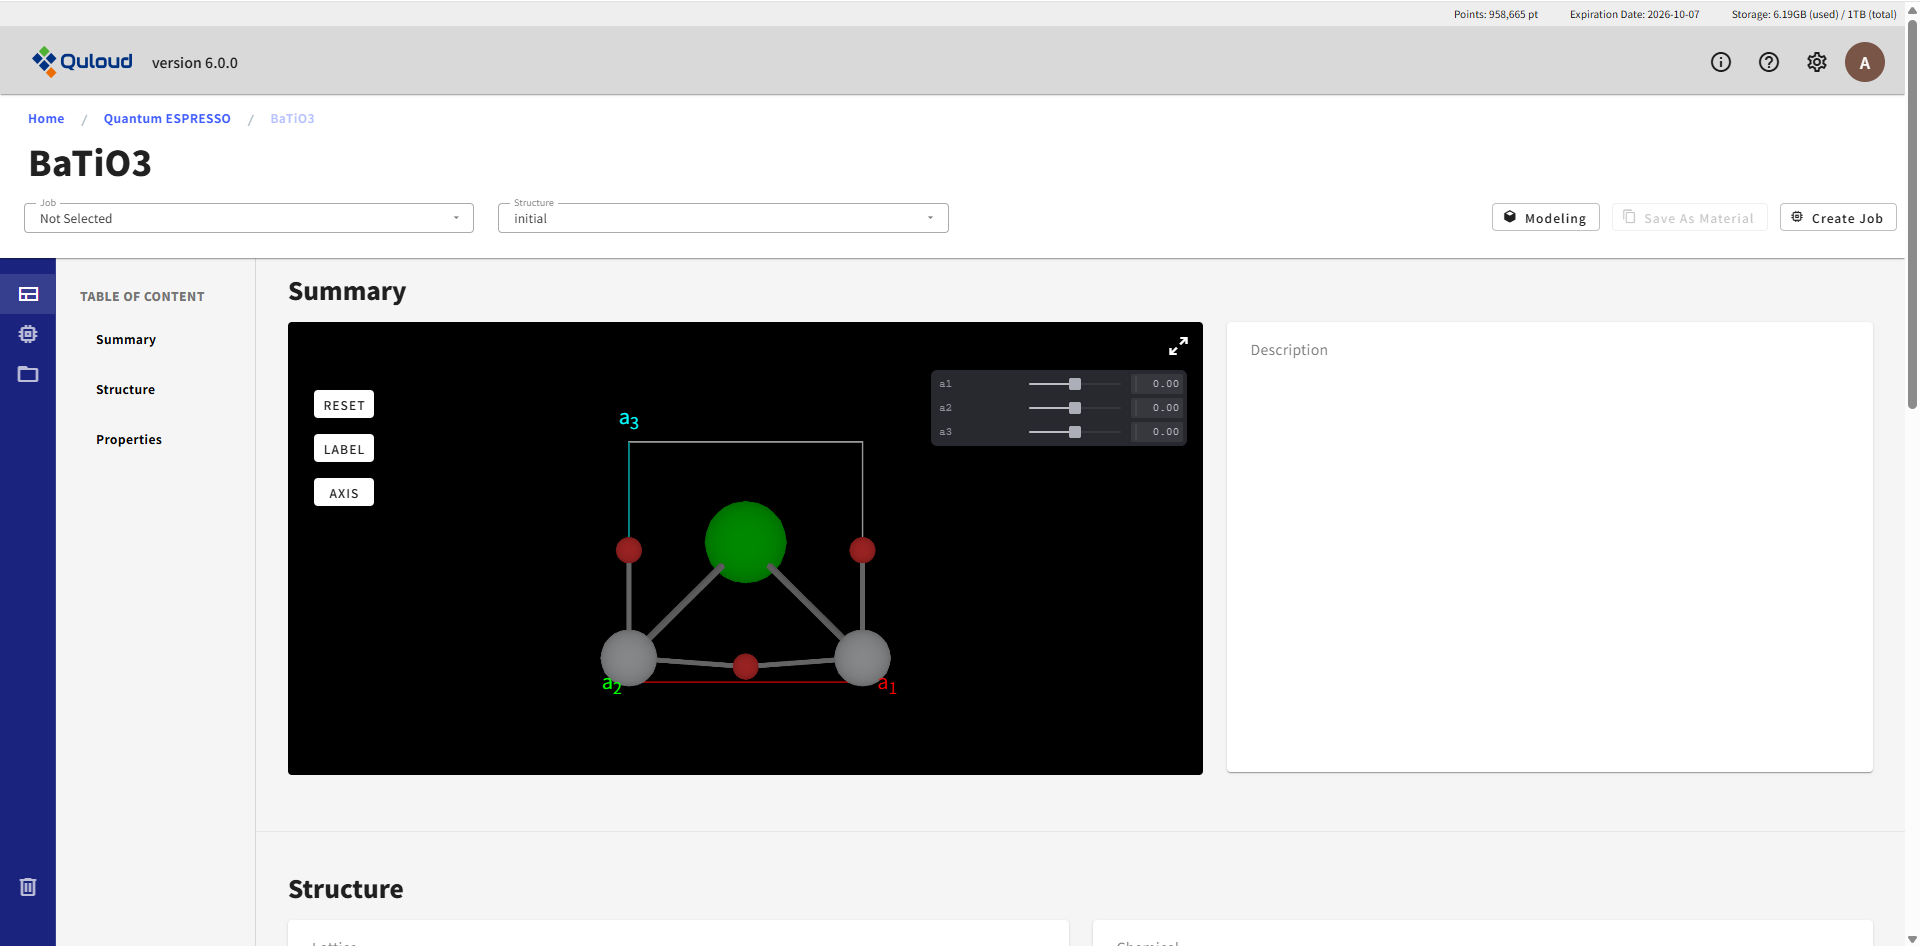This screenshot has height=946, width=1920.
Task: Open the files folder icon in sidebar
Action: tap(28, 374)
